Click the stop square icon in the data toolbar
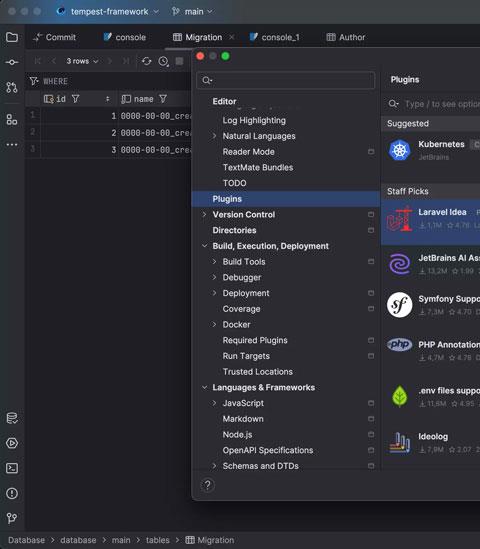 pyautogui.click(x=179, y=61)
